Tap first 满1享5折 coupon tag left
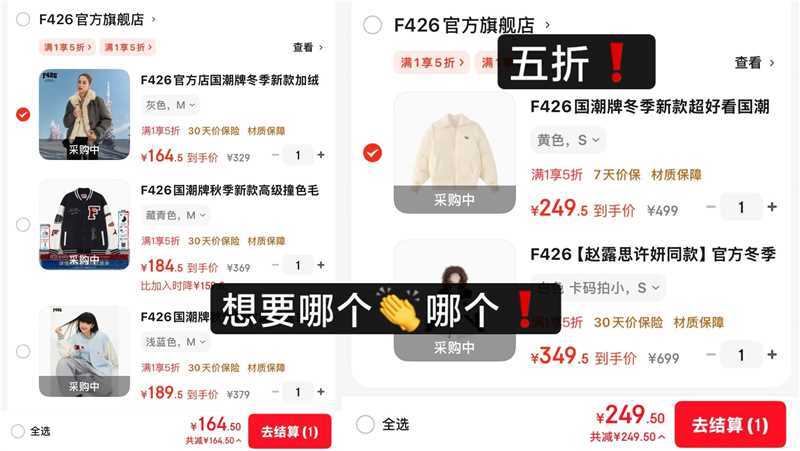 67,47
